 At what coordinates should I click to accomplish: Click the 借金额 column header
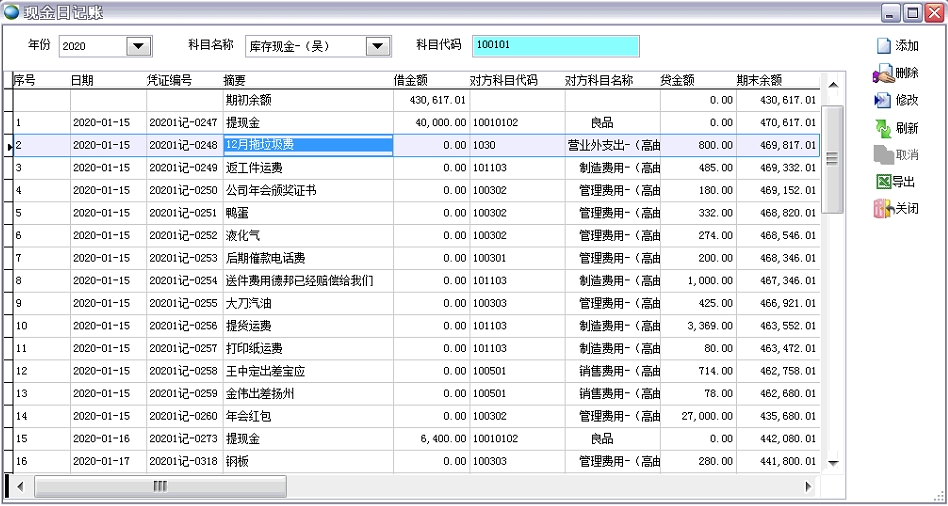point(411,80)
